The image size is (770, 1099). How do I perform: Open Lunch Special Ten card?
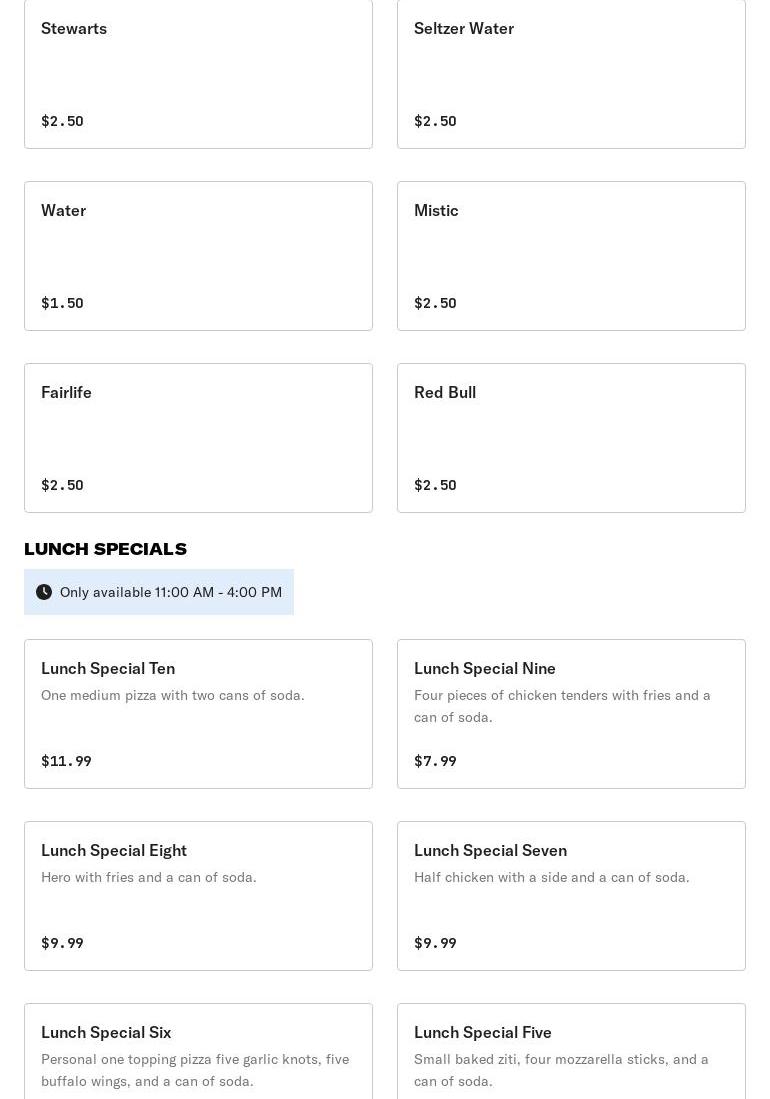(x=198, y=714)
